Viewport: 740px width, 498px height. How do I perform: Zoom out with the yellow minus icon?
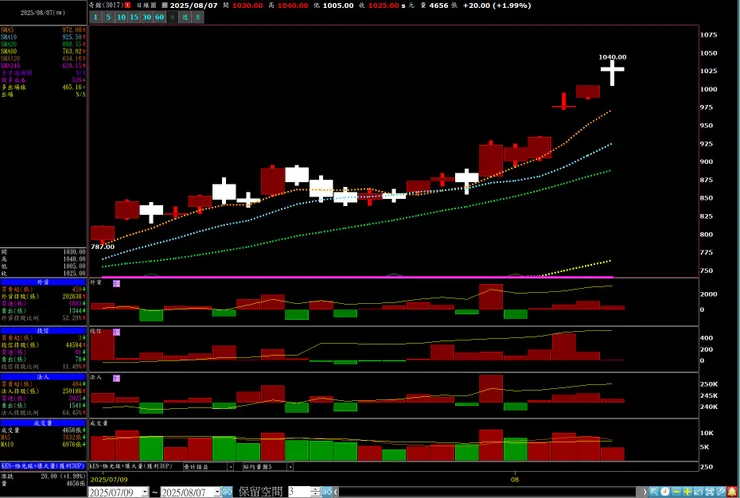click(x=676, y=492)
